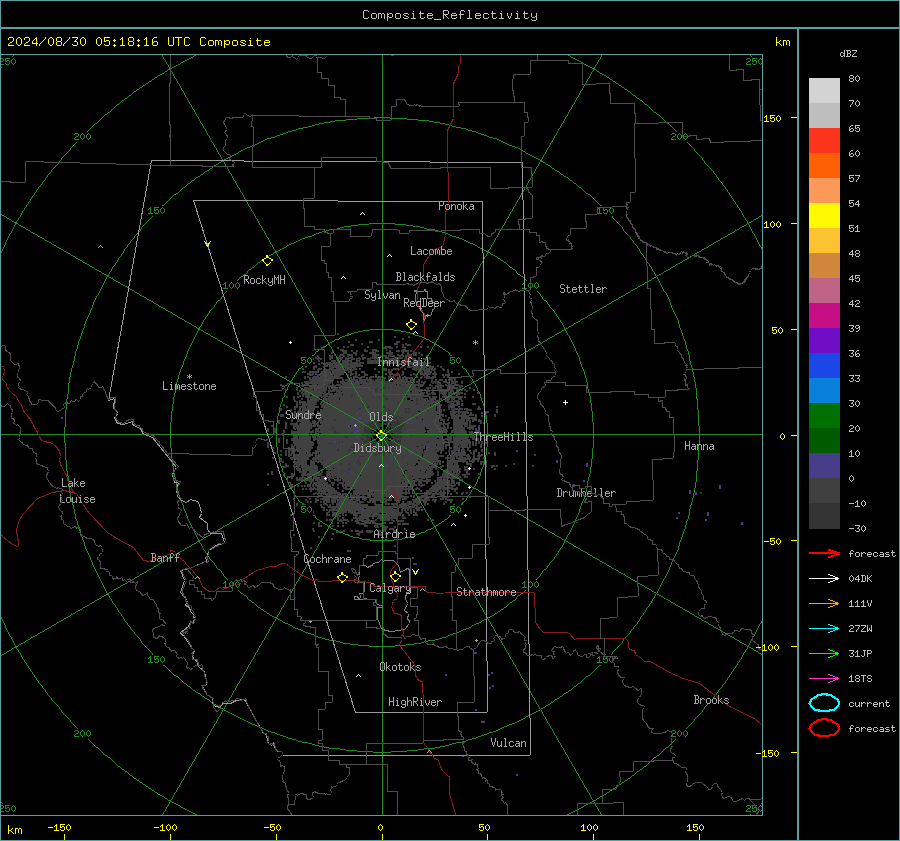Click the Didsbury city label
Image resolution: width=900 pixels, height=841 pixels.
tap(378, 448)
